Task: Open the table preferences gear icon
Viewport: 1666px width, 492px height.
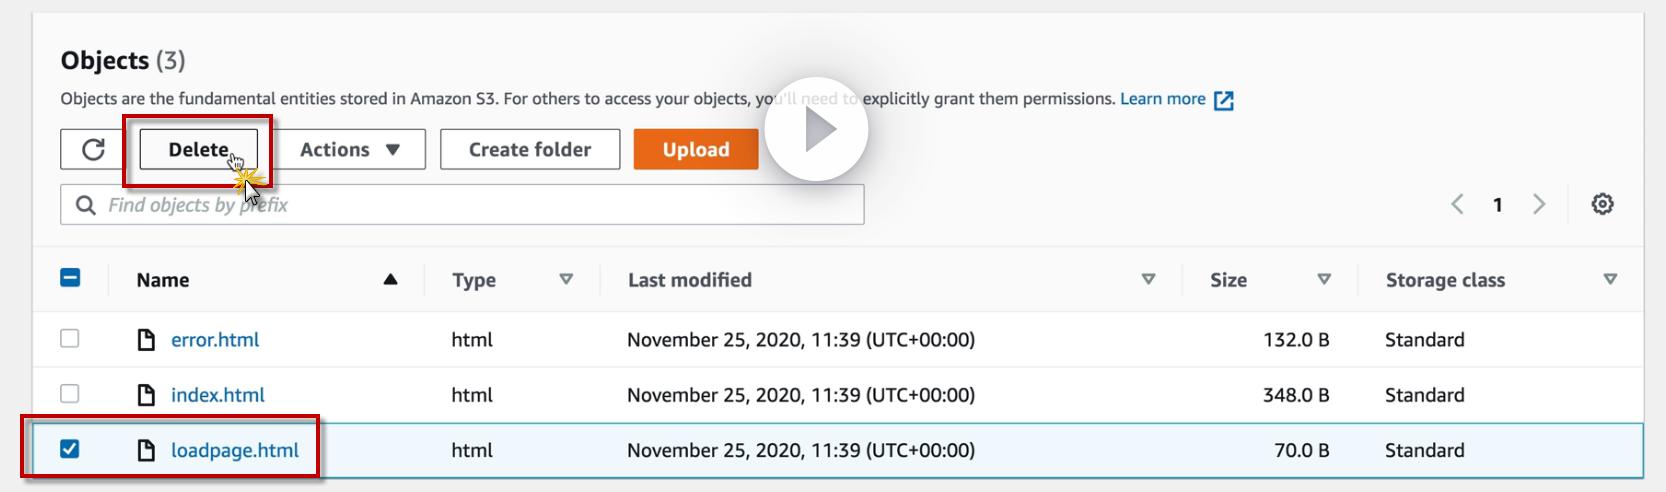Action: coord(1602,204)
